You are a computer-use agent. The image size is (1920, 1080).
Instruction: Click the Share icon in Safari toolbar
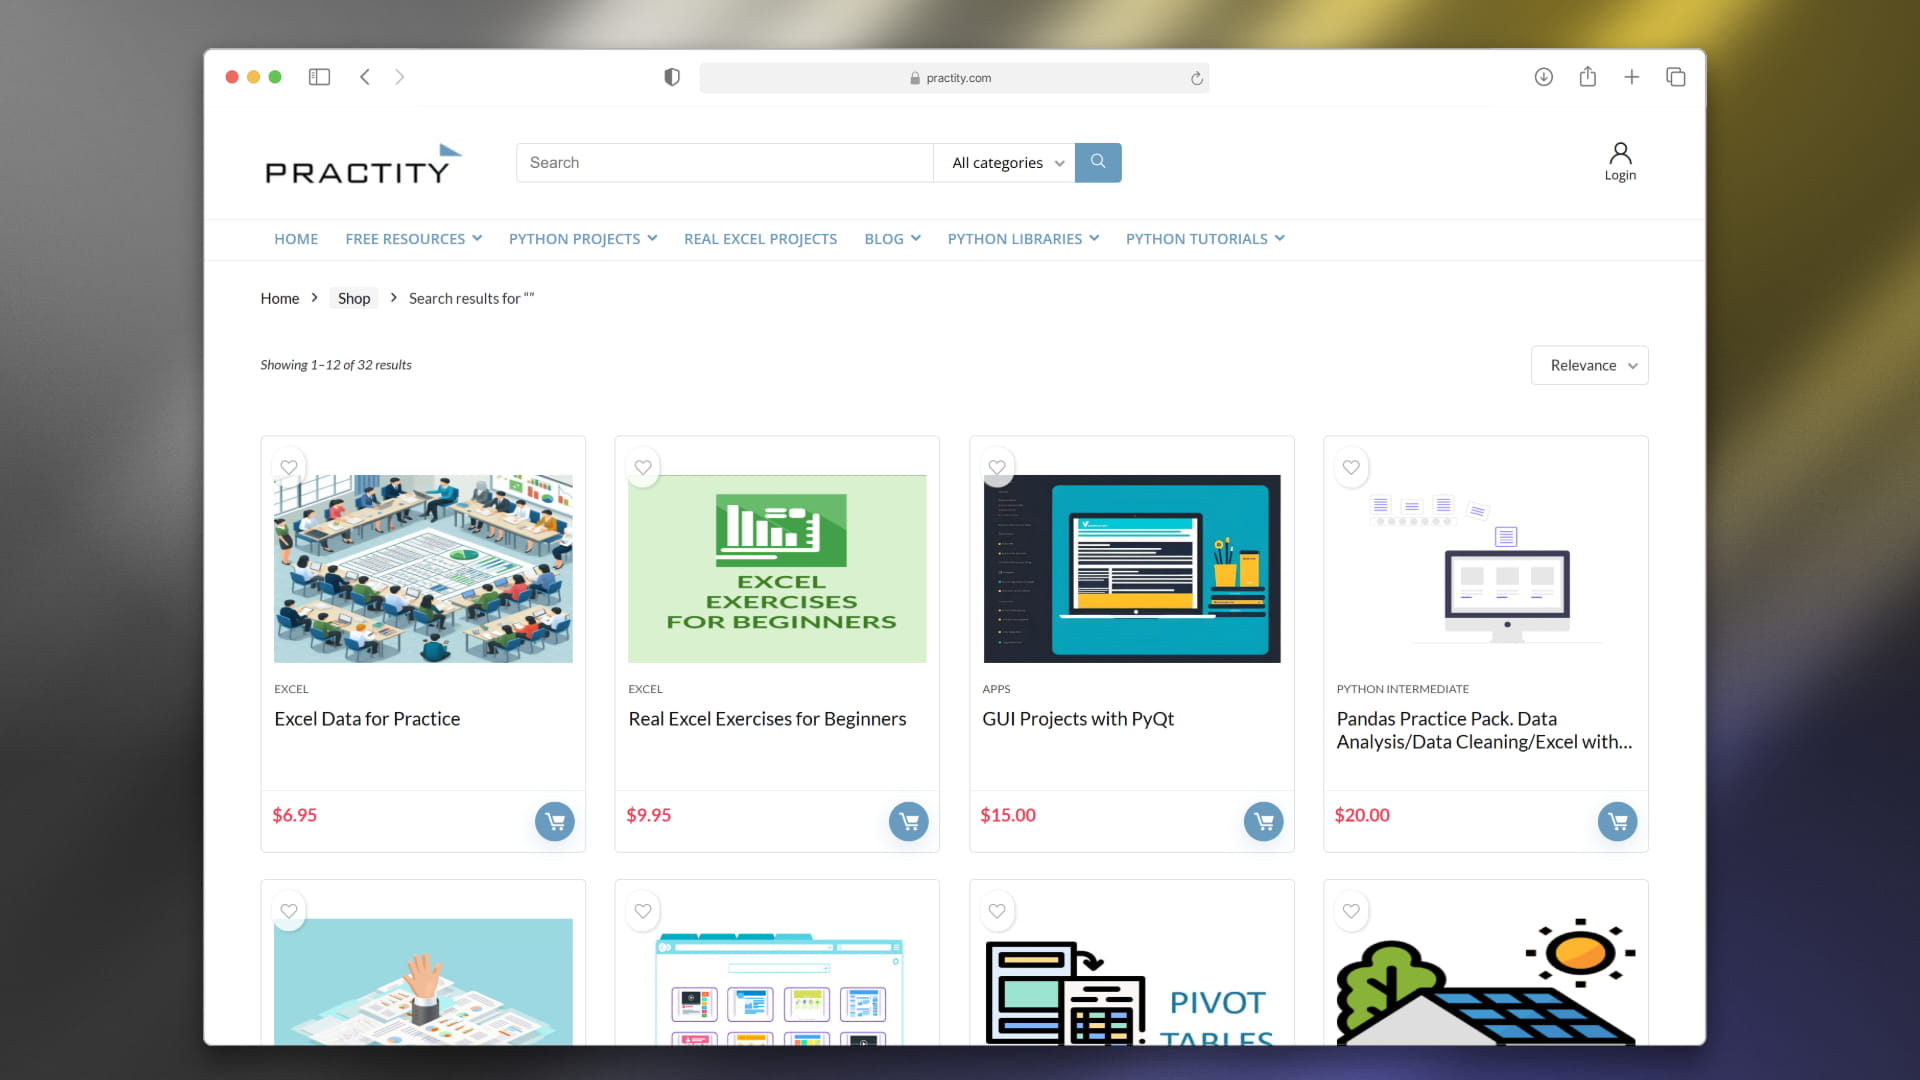(1588, 76)
